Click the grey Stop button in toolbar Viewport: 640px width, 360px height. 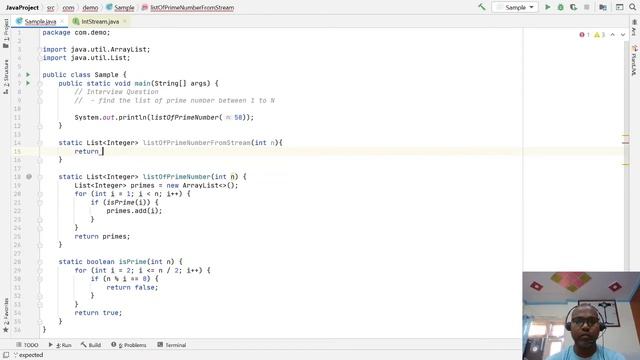(587, 7)
